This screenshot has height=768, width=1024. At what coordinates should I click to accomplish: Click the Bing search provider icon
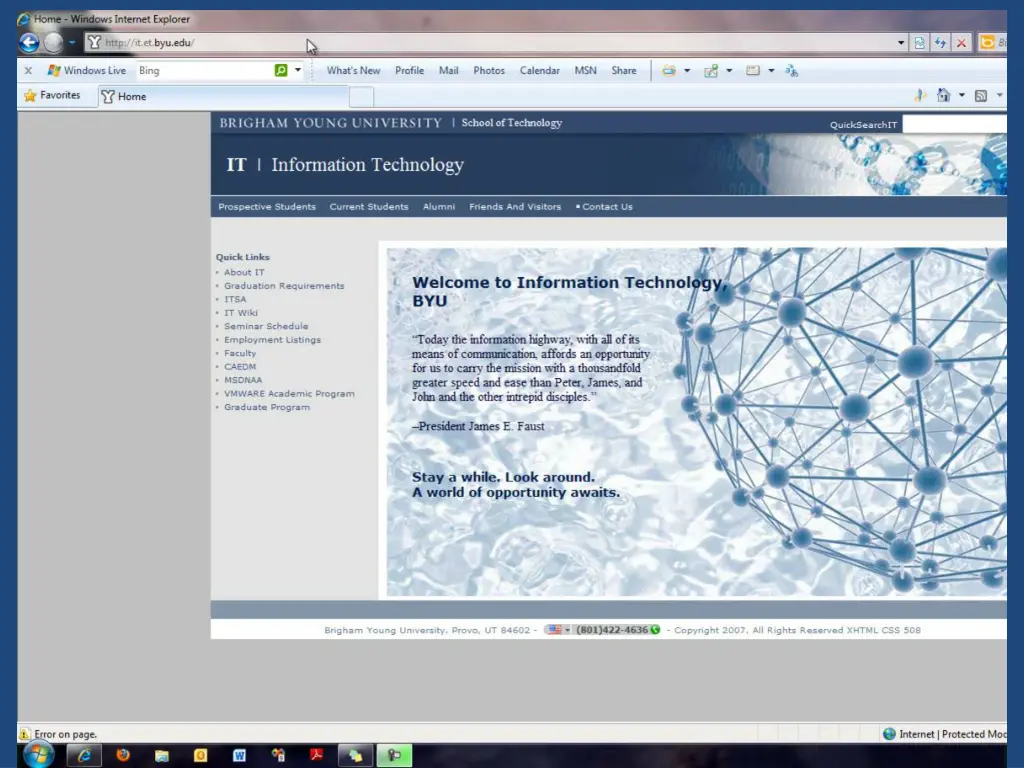(987, 42)
